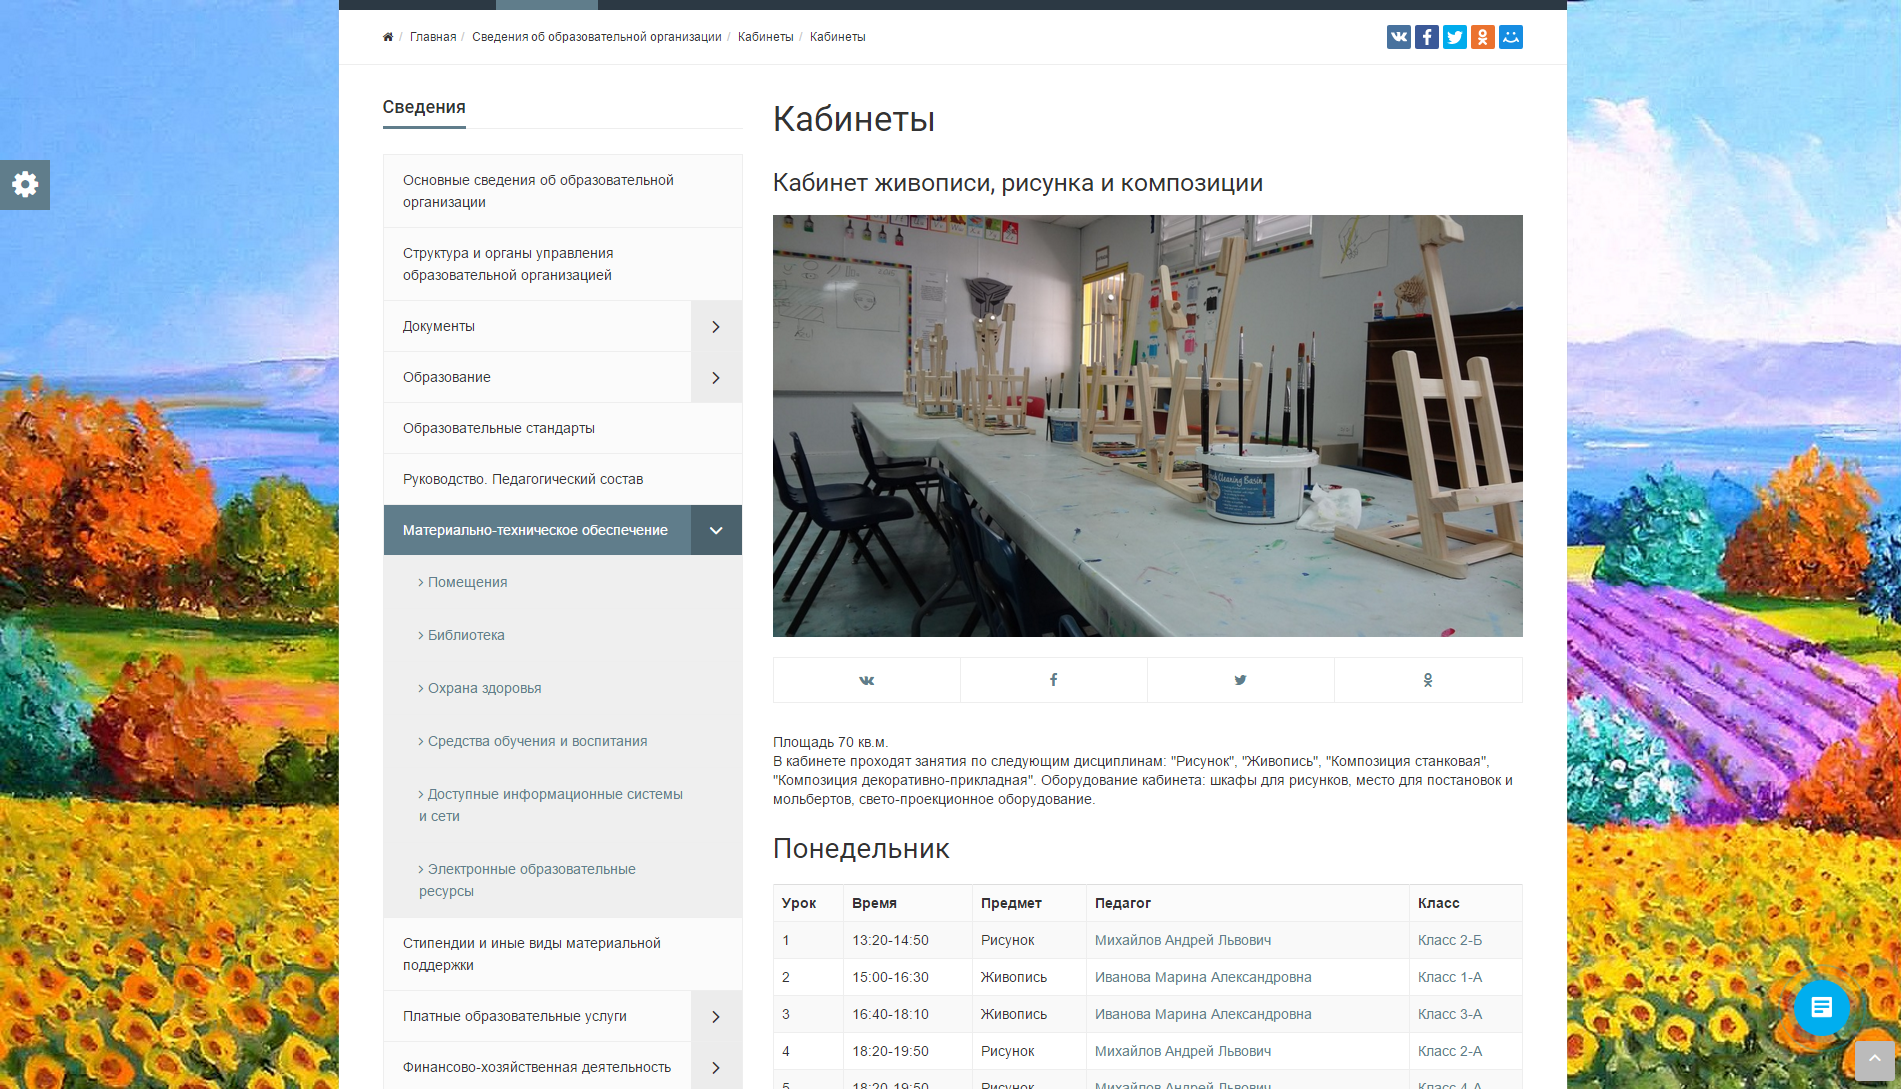Collapse Материально-техническое обеспечение submenu

(x=716, y=531)
